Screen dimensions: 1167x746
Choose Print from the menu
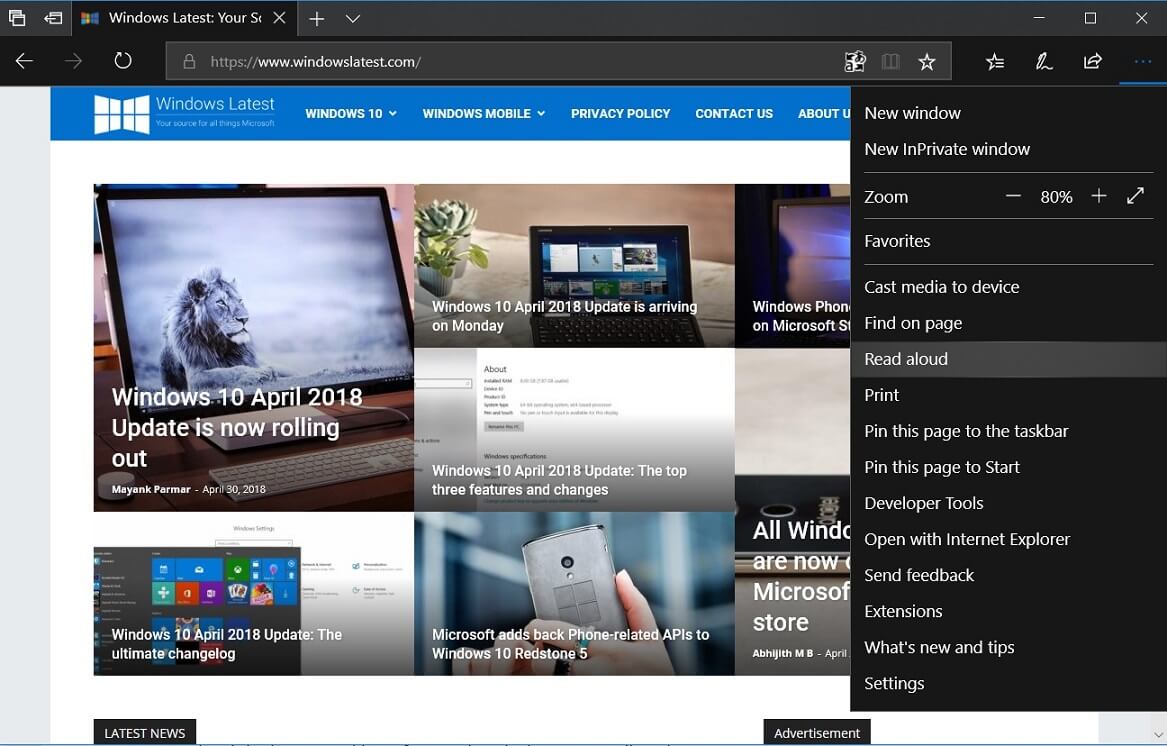(x=1008, y=395)
